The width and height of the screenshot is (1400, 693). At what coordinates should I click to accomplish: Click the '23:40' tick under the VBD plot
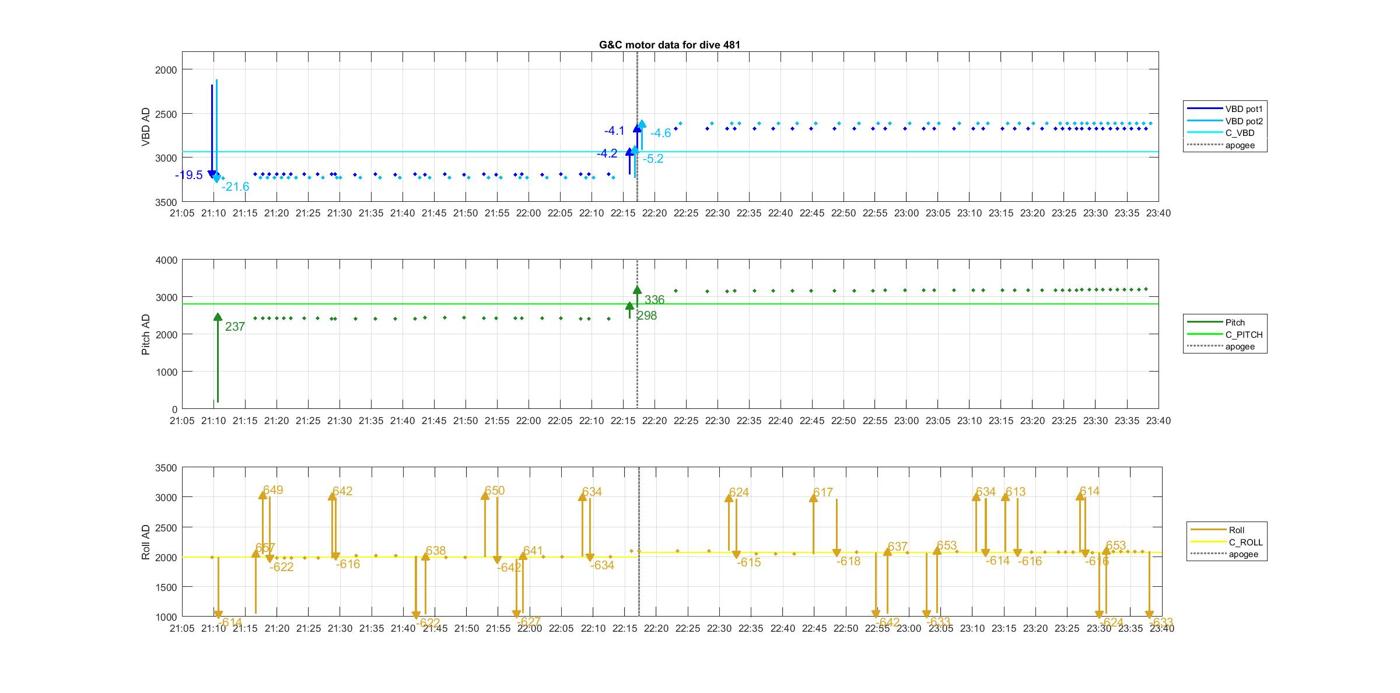click(x=1158, y=213)
